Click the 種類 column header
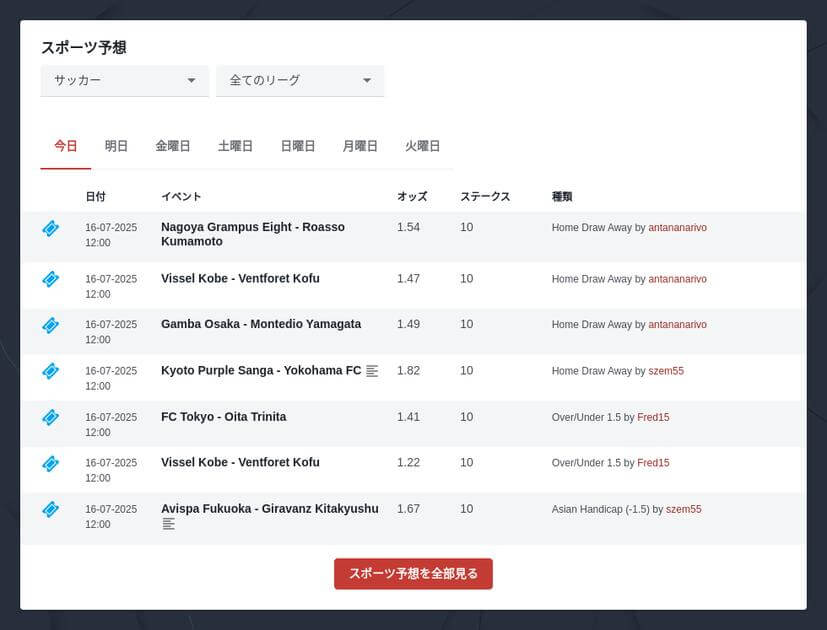Viewport: 827px width, 630px height. [x=562, y=196]
